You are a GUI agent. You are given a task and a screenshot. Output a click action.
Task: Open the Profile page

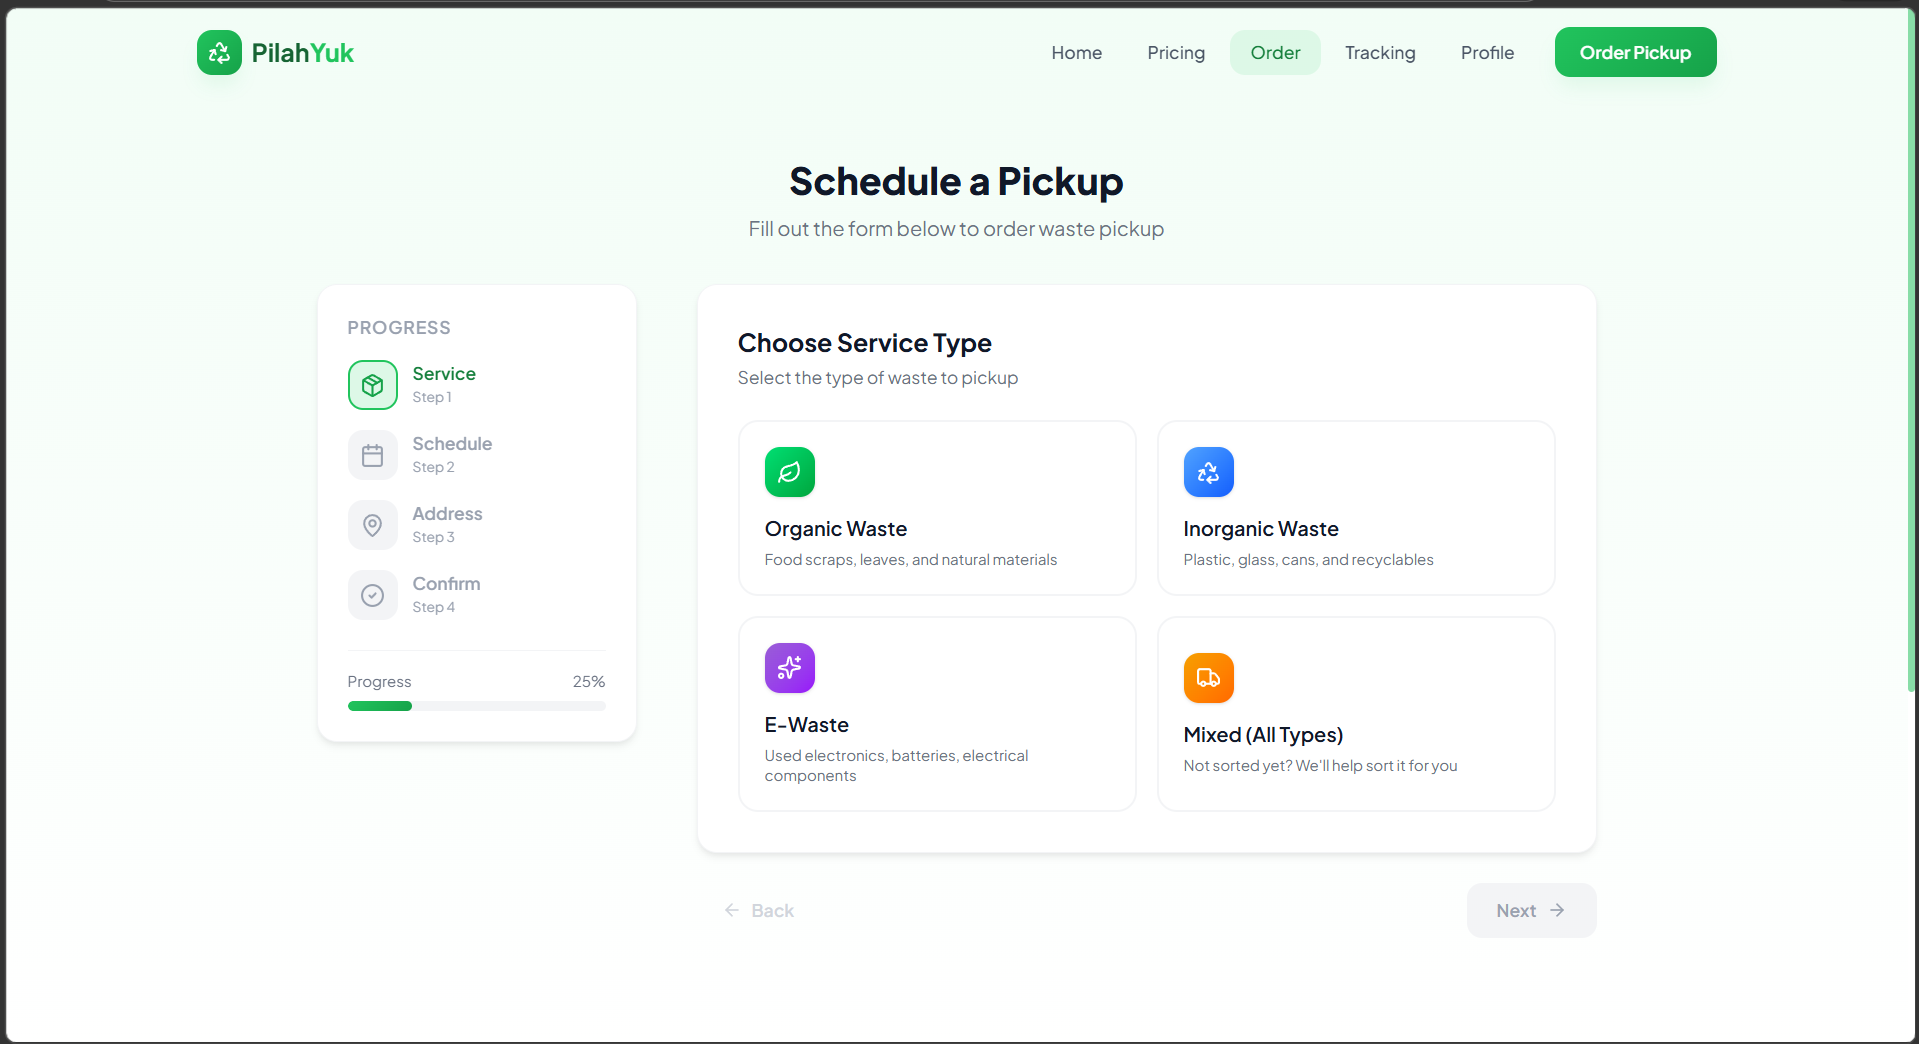pos(1487,53)
